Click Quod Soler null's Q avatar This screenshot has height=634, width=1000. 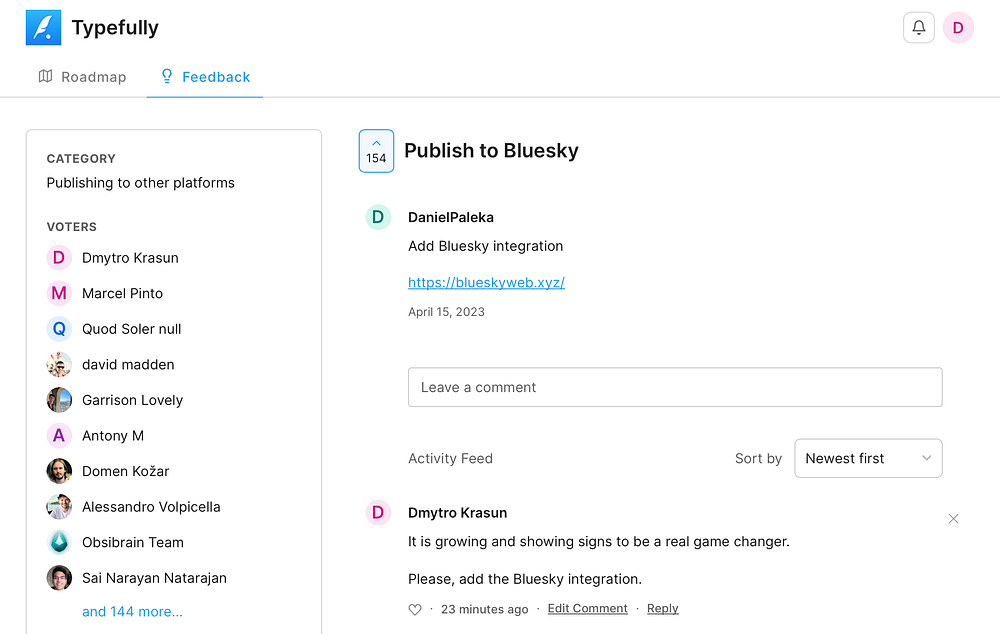59,329
